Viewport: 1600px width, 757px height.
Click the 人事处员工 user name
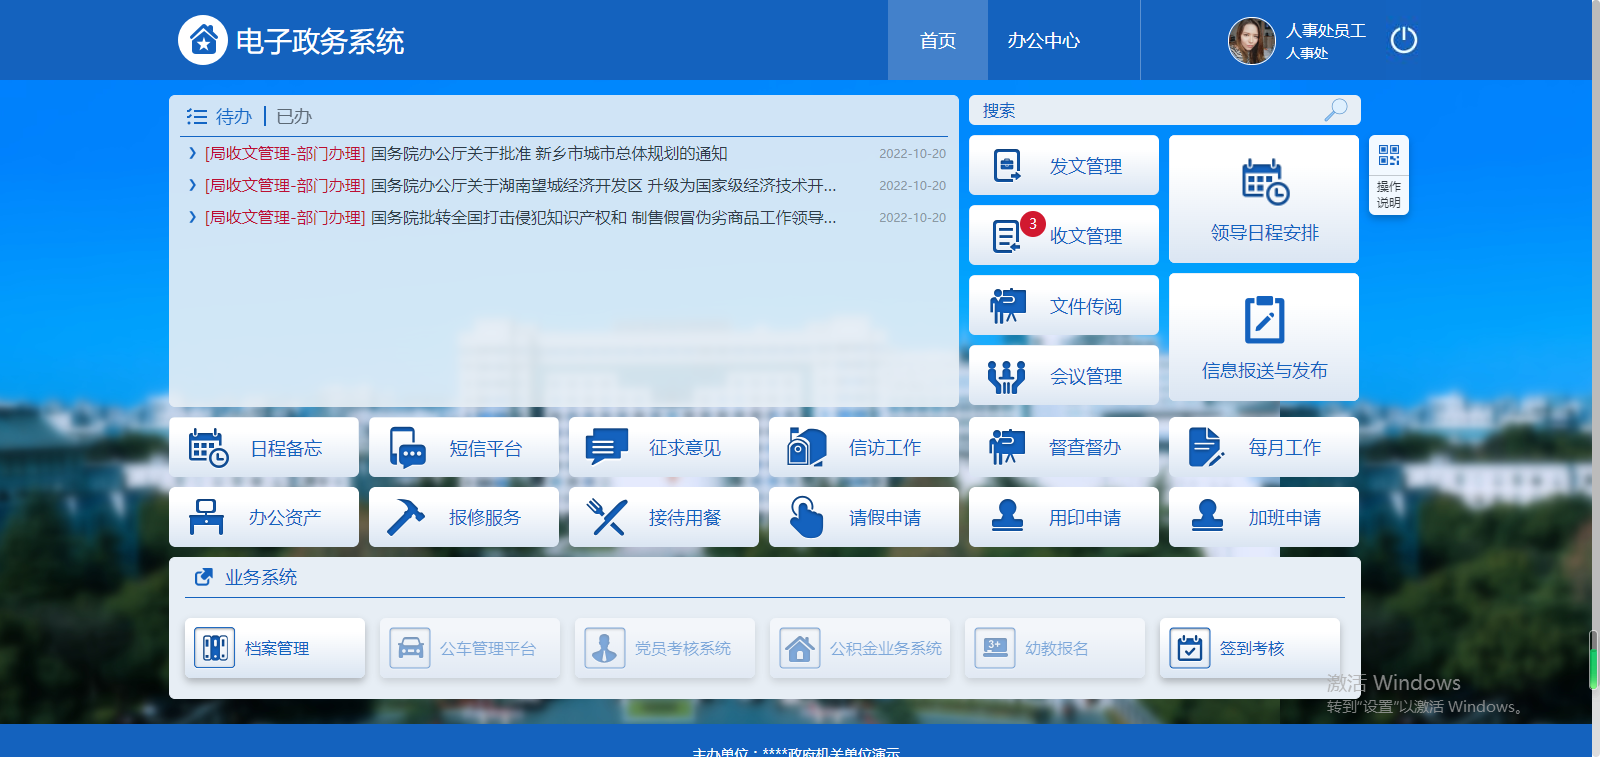pyautogui.click(x=1326, y=31)
